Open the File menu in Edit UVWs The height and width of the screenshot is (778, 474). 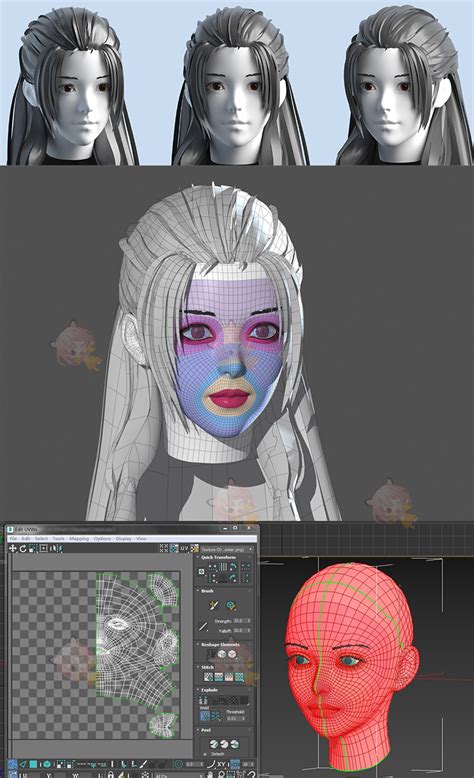(12, 539)
